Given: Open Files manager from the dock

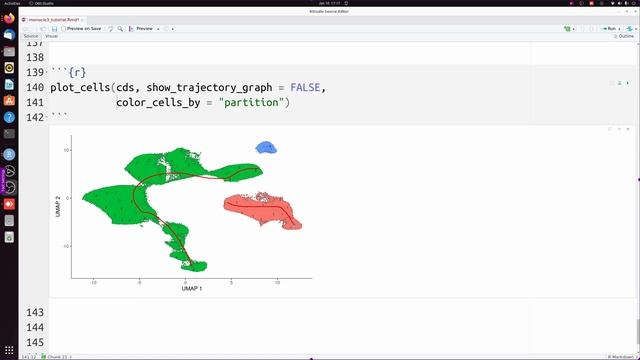Looking at the screenshot, I should (x=9, y=51).
